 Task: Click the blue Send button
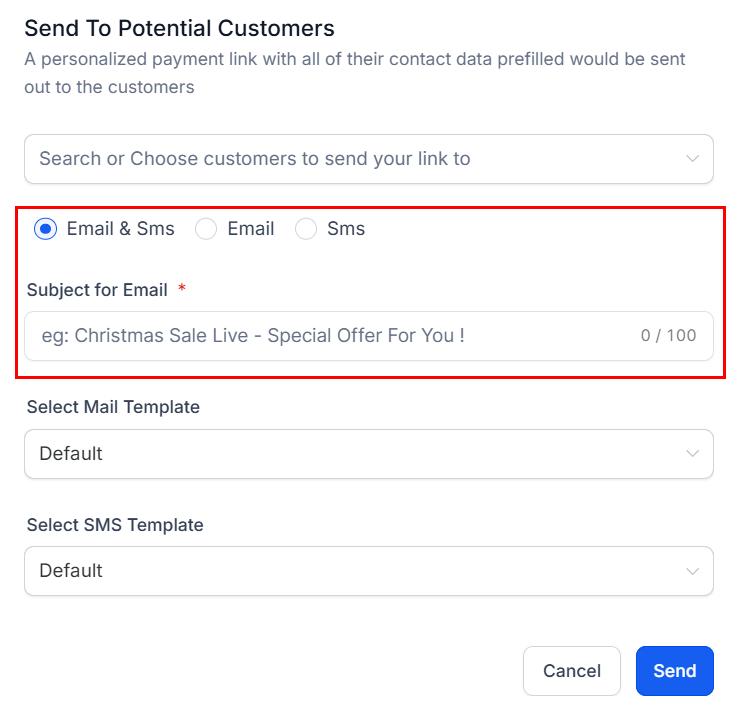674,670
